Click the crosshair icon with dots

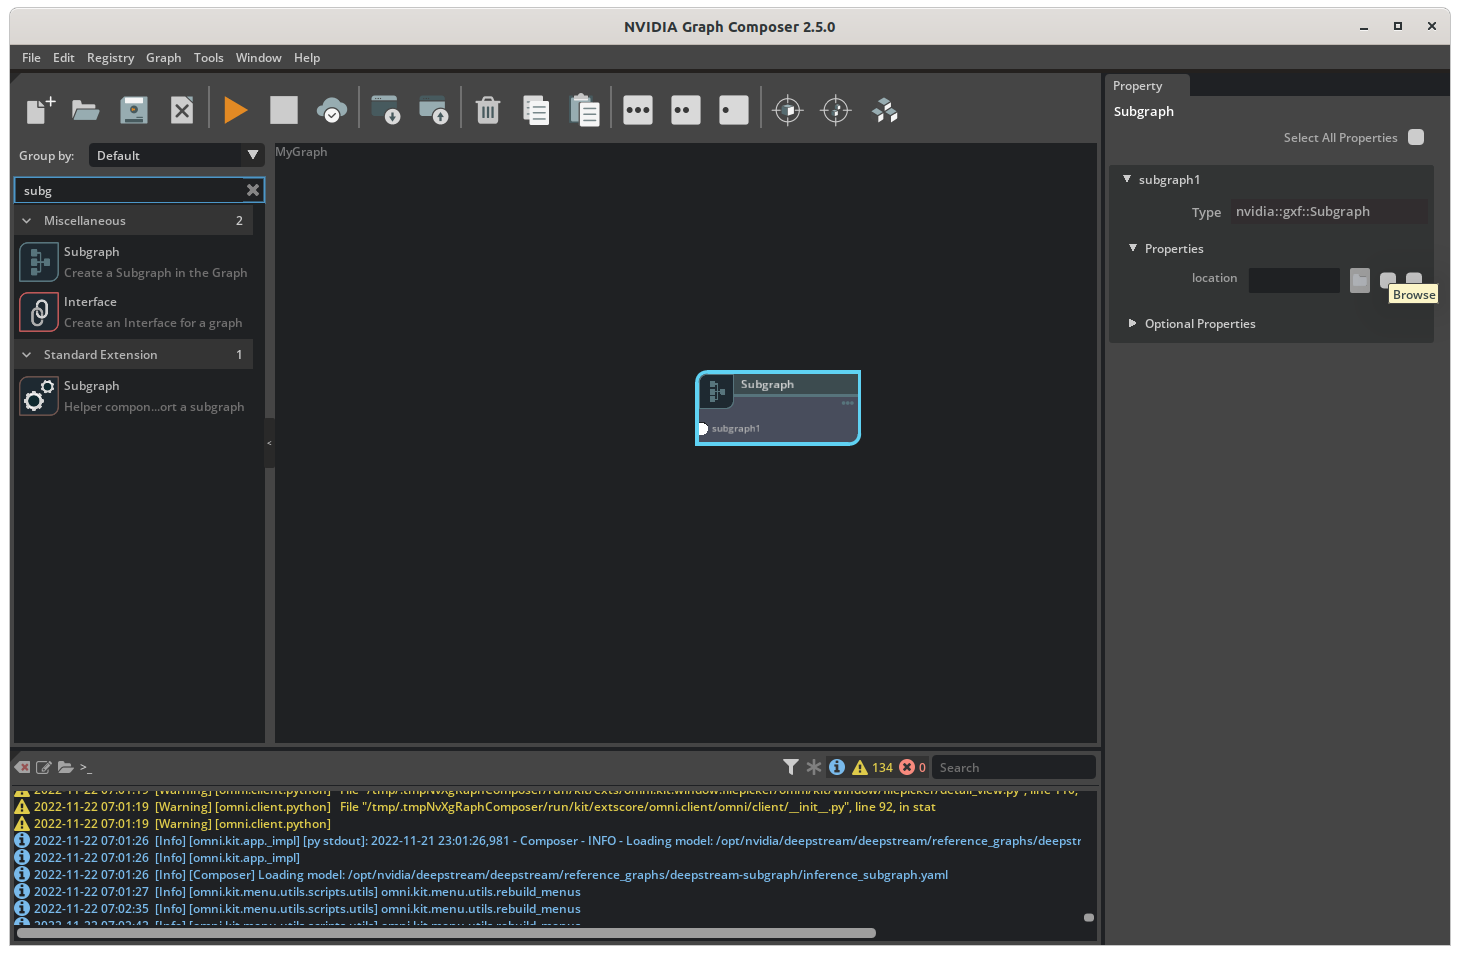[x=836, y=110]
